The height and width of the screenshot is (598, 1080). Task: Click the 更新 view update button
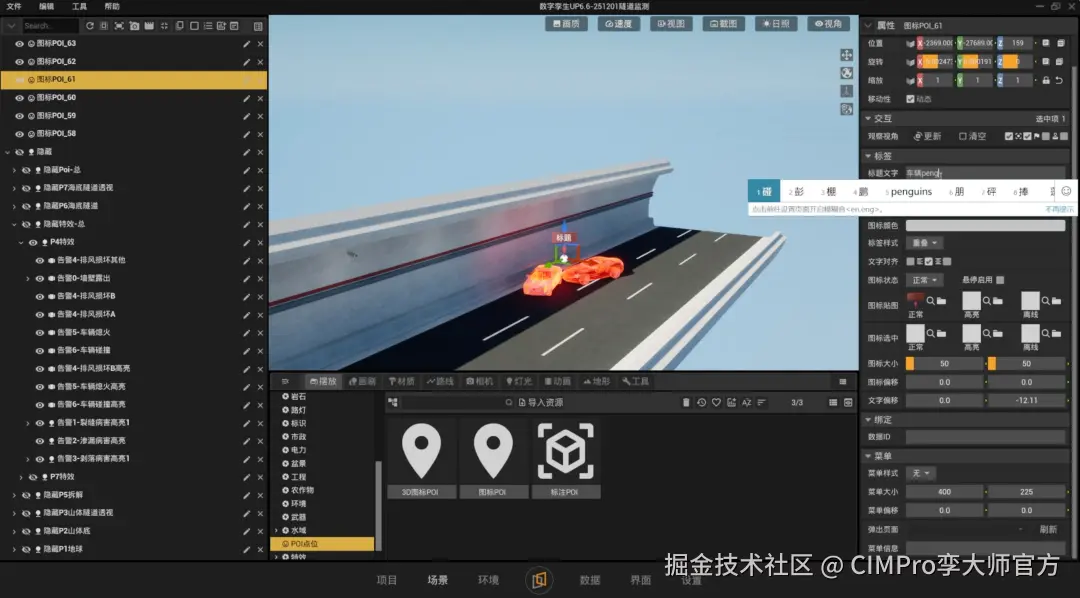pyautogui.click(x=927, y=136)
